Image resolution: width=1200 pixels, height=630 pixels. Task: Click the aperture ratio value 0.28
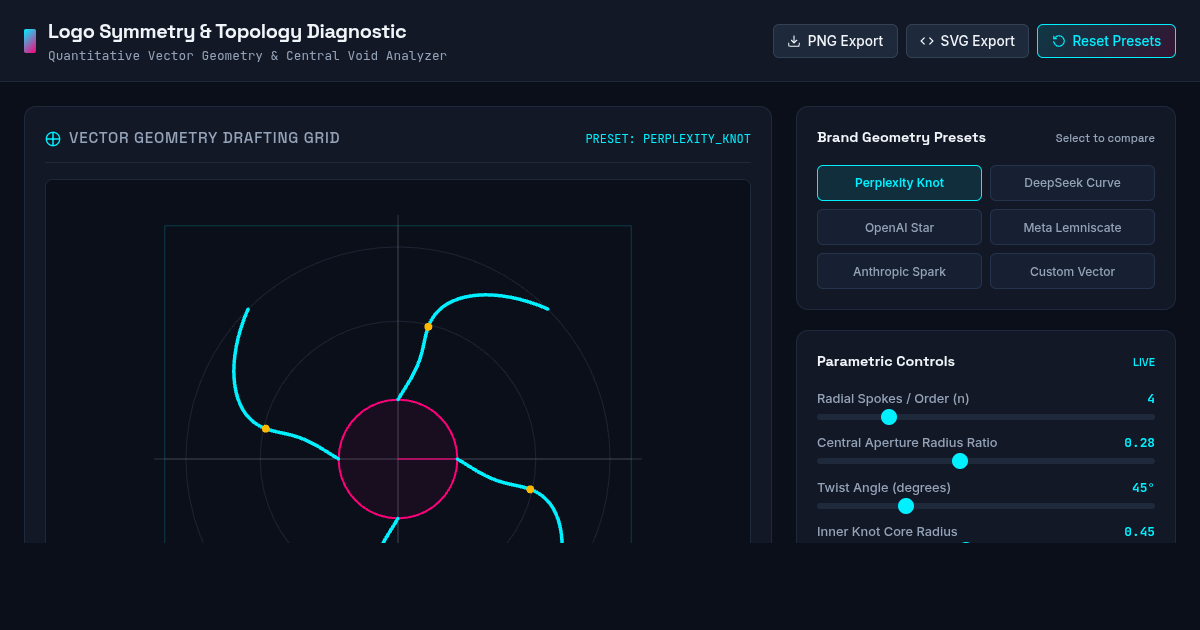point(1139,443)
